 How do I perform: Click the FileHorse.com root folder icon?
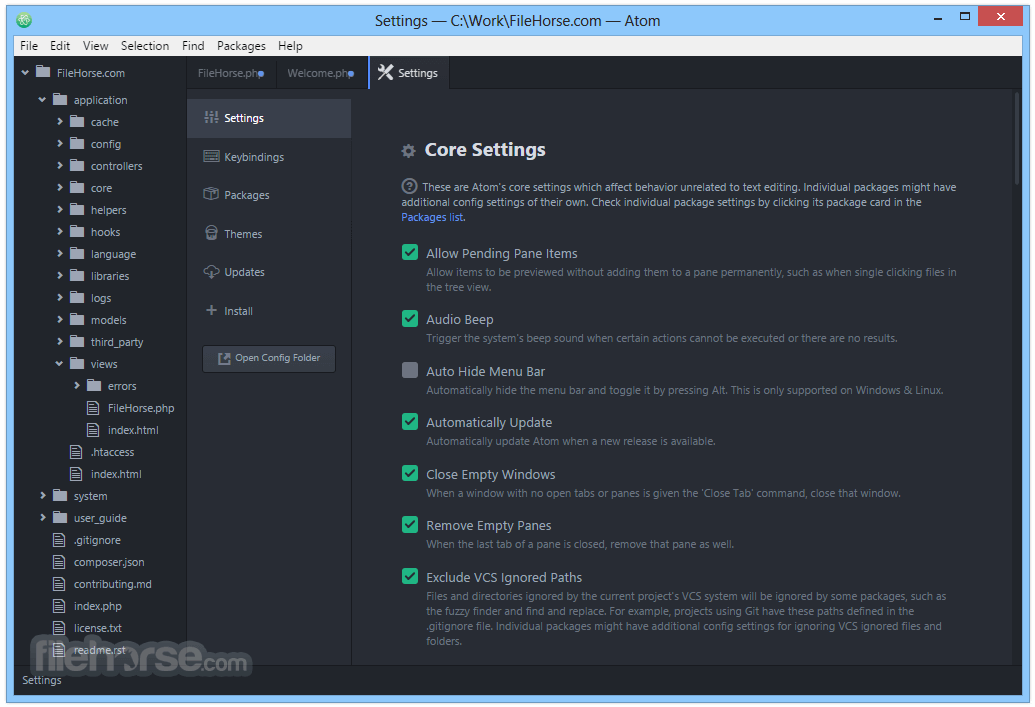(43, 71)
